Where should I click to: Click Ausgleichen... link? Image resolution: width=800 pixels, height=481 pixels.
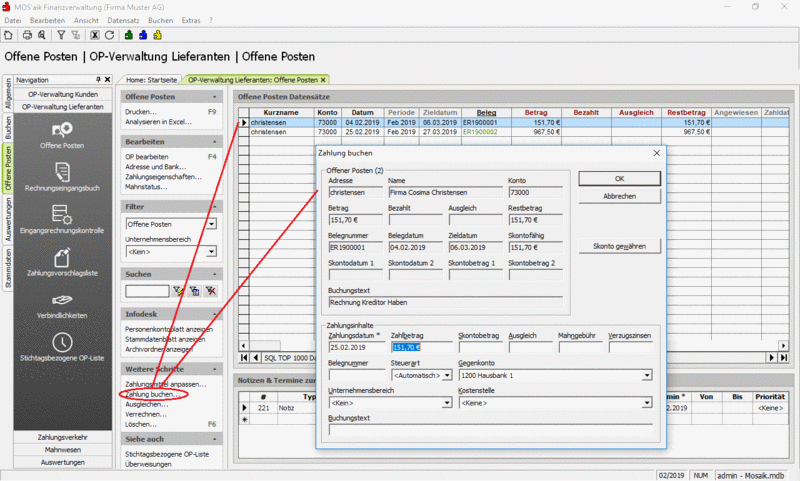pos(146,404)
